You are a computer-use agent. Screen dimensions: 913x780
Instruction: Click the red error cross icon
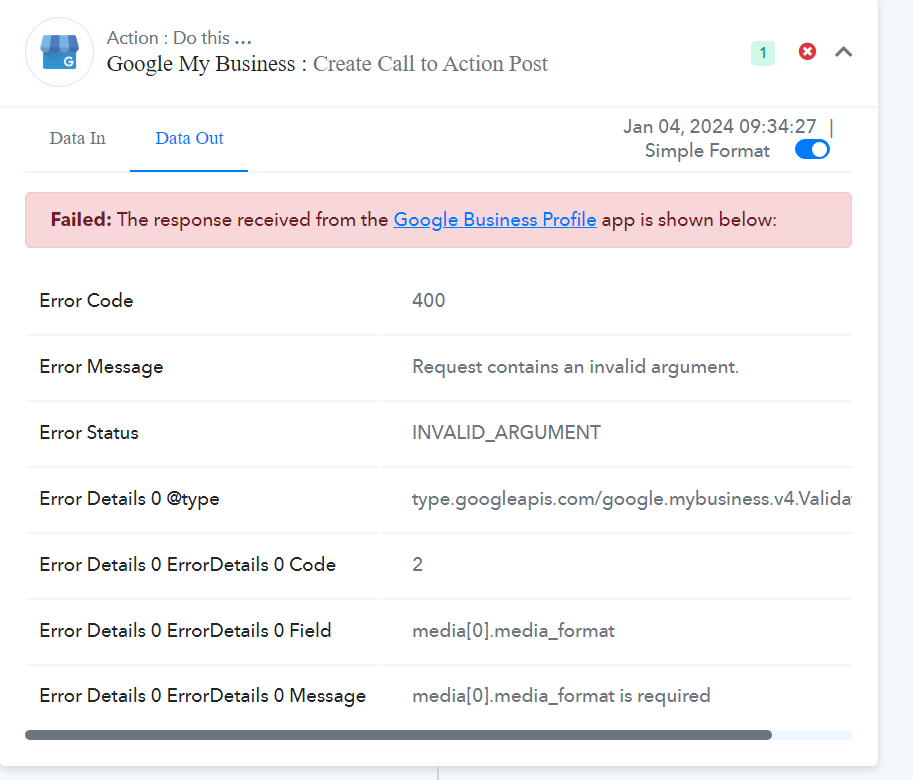807,52
